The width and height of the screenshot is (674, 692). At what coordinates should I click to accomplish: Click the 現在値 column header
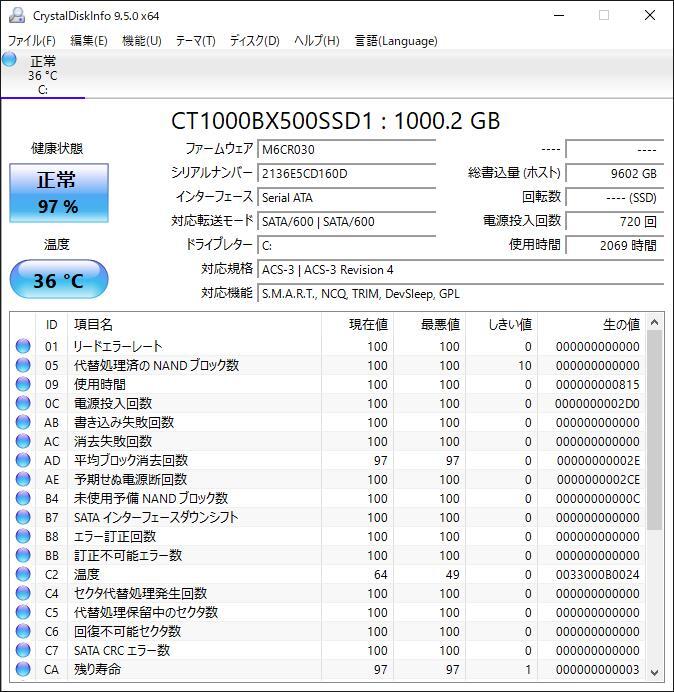pos(358,325)
